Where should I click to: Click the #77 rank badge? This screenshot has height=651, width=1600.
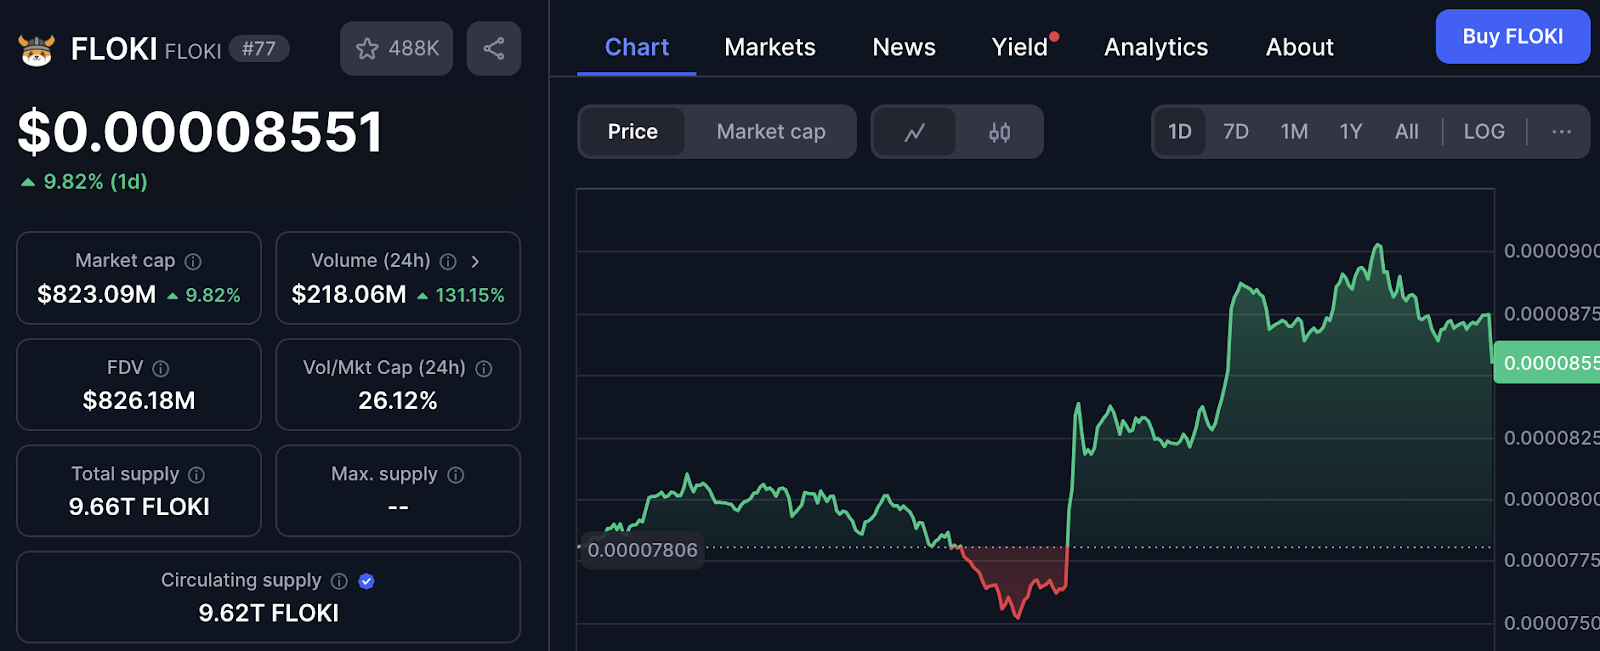259,49
